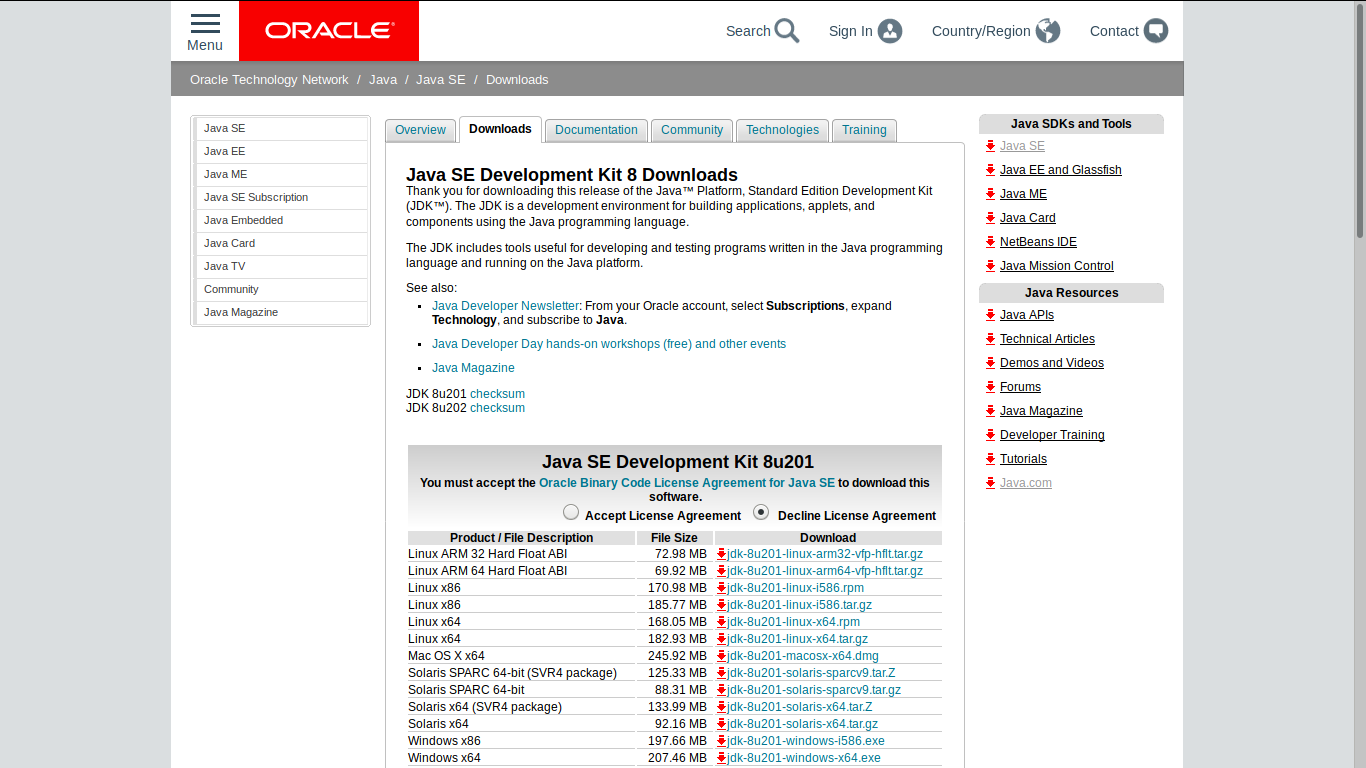Click download arrow icon beside Java ME sidebar link
The image size is (1366, 768).
990,194
